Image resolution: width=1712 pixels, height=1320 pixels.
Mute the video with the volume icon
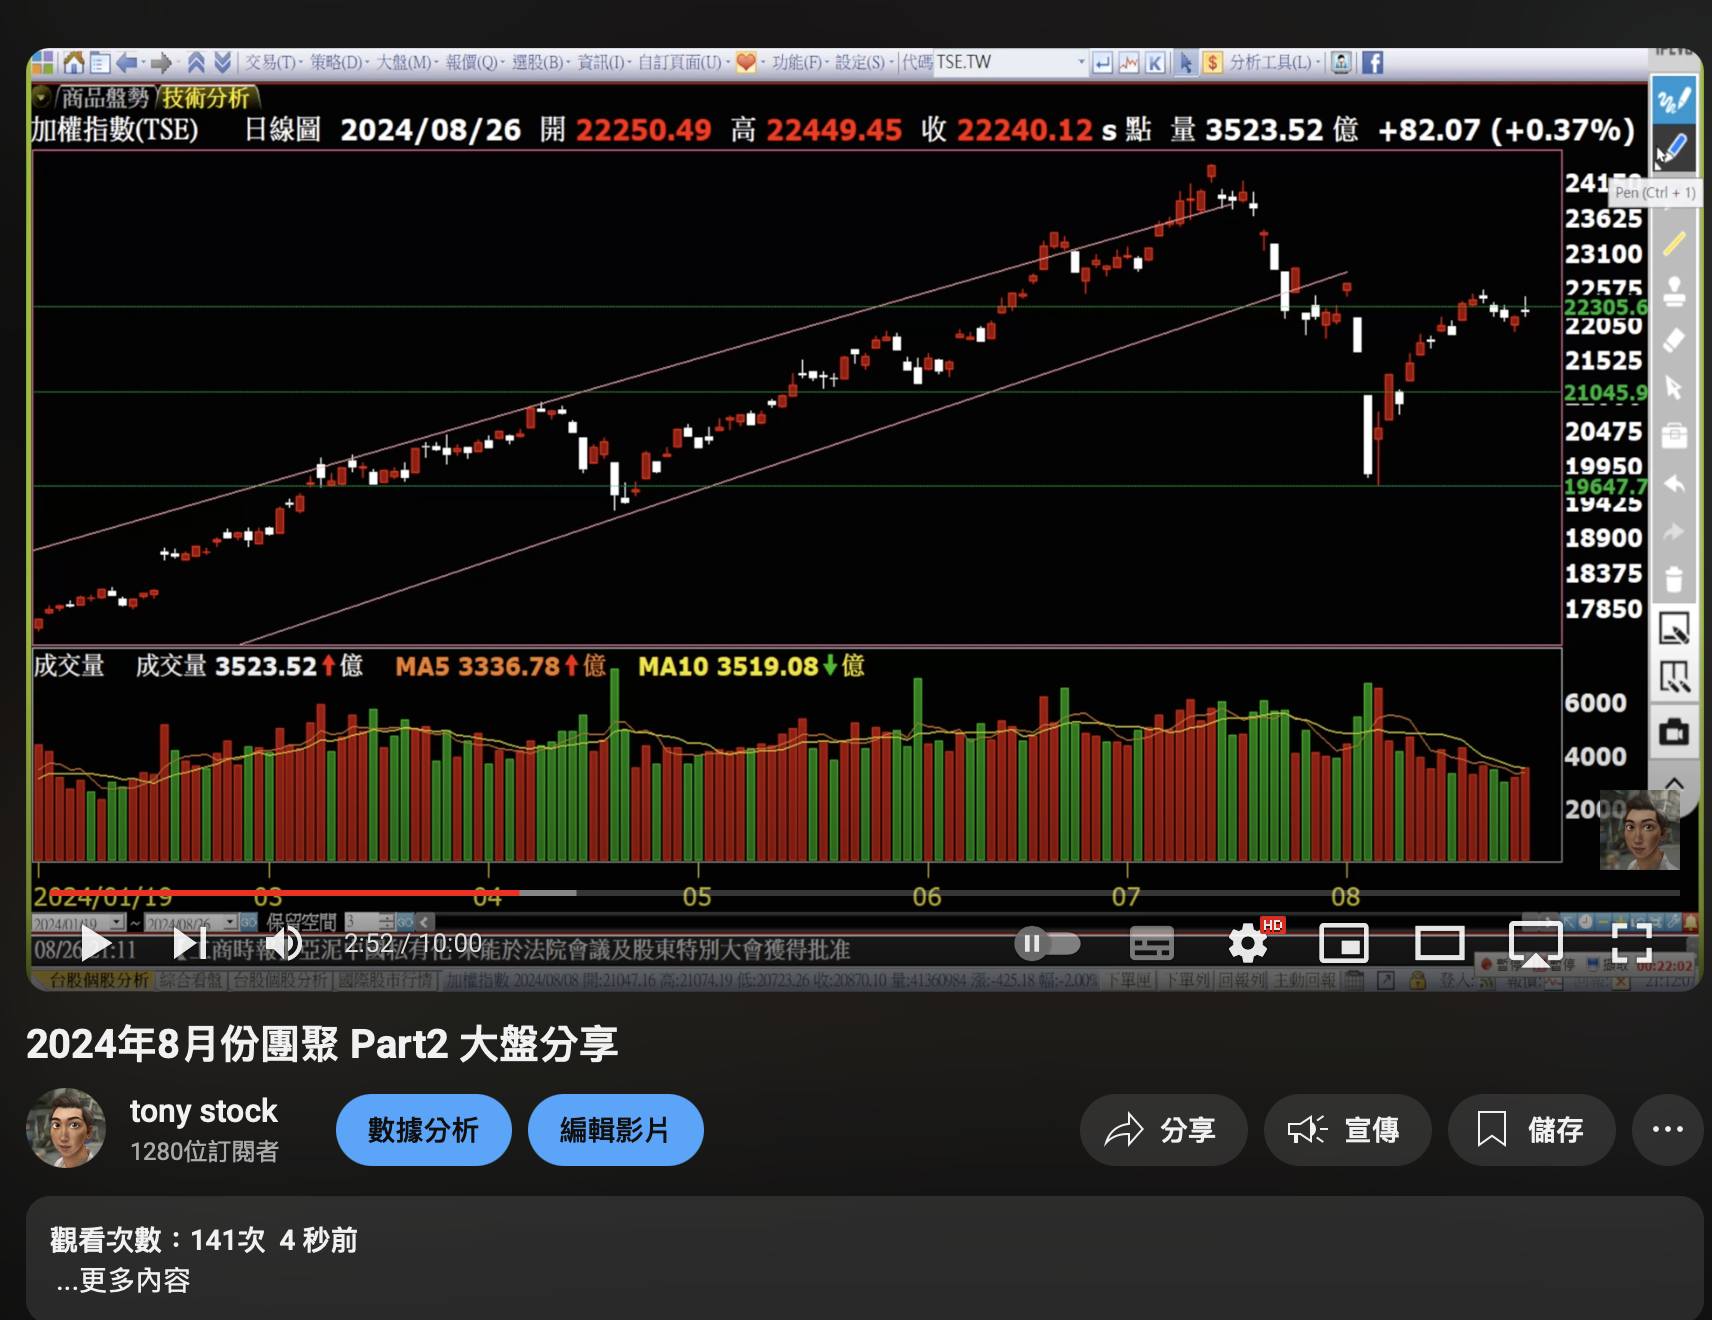(286, 942)
